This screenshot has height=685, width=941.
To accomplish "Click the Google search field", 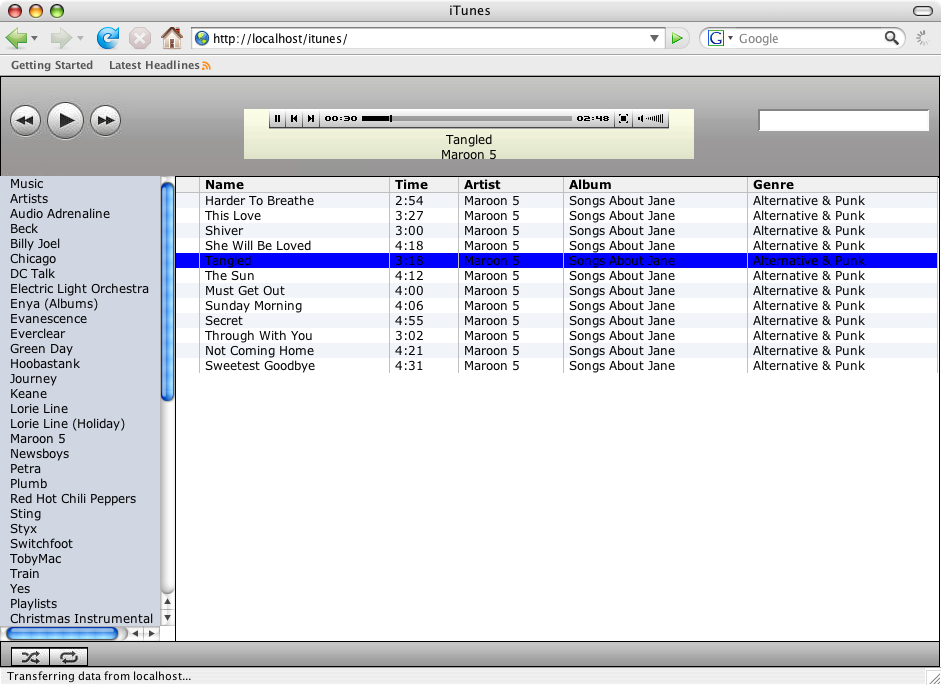I will coord(810,38).
